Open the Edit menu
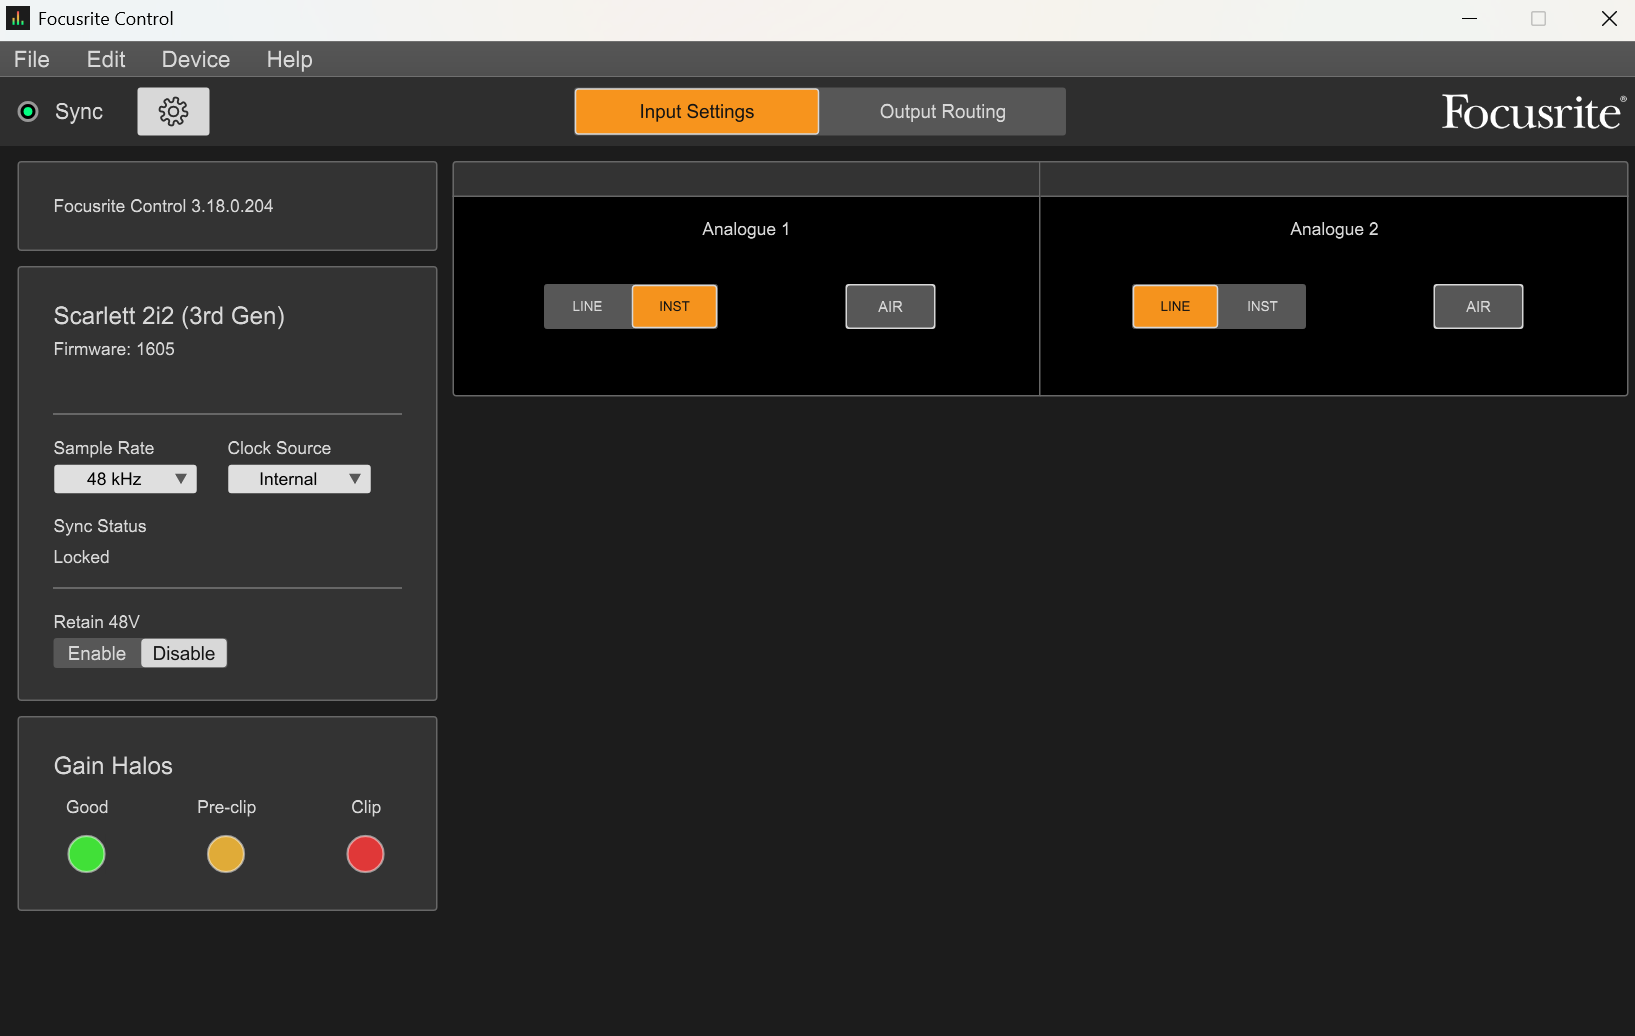 coord(106,59)
